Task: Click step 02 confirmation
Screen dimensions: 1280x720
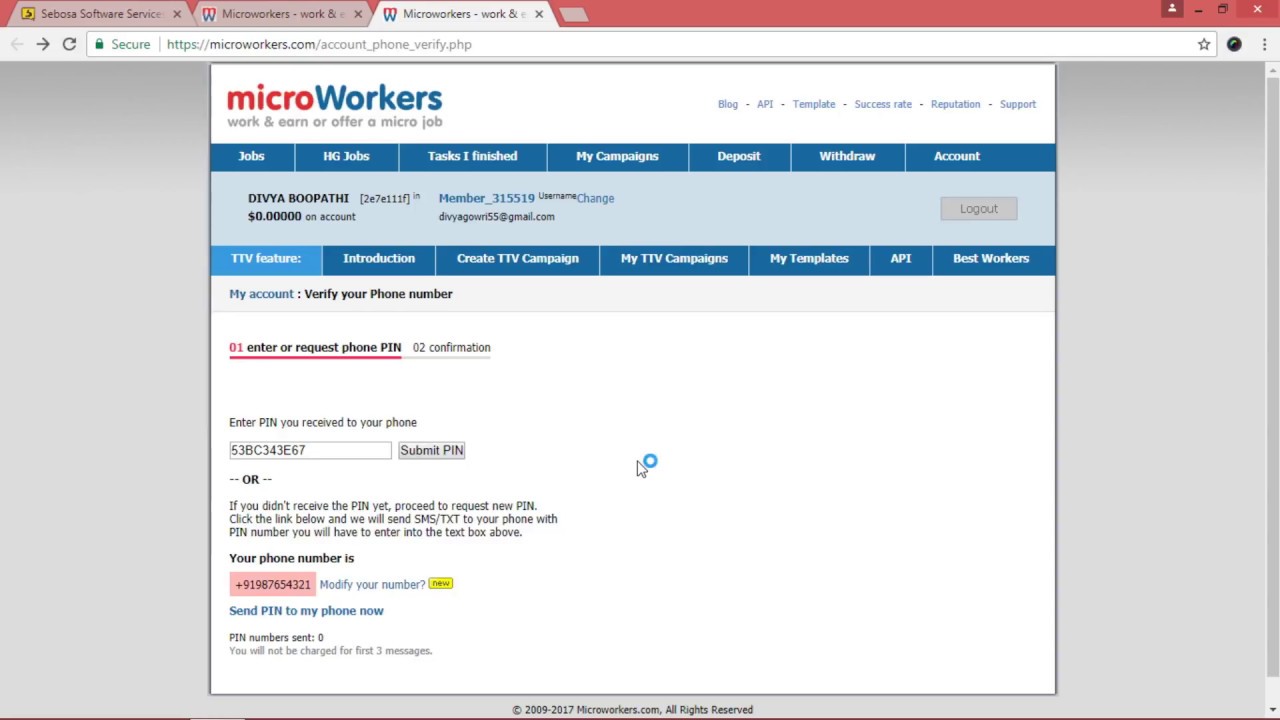Action: tap(451, 348)
